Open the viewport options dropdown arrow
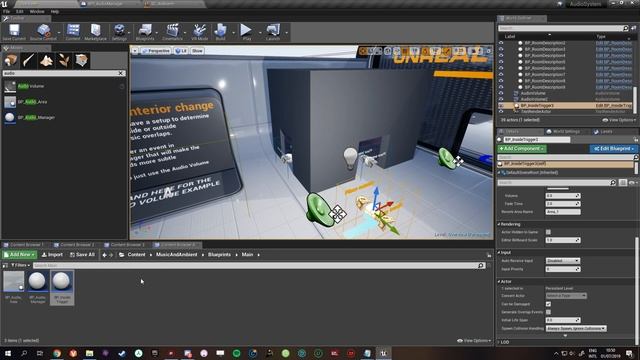This screenshot has height=360, width=640. [x=135, y=51]
